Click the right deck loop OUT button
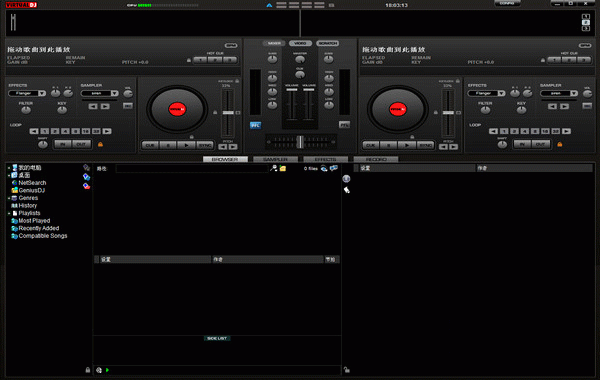The width and height of the screenshot is (600, 380). [540, 144]
